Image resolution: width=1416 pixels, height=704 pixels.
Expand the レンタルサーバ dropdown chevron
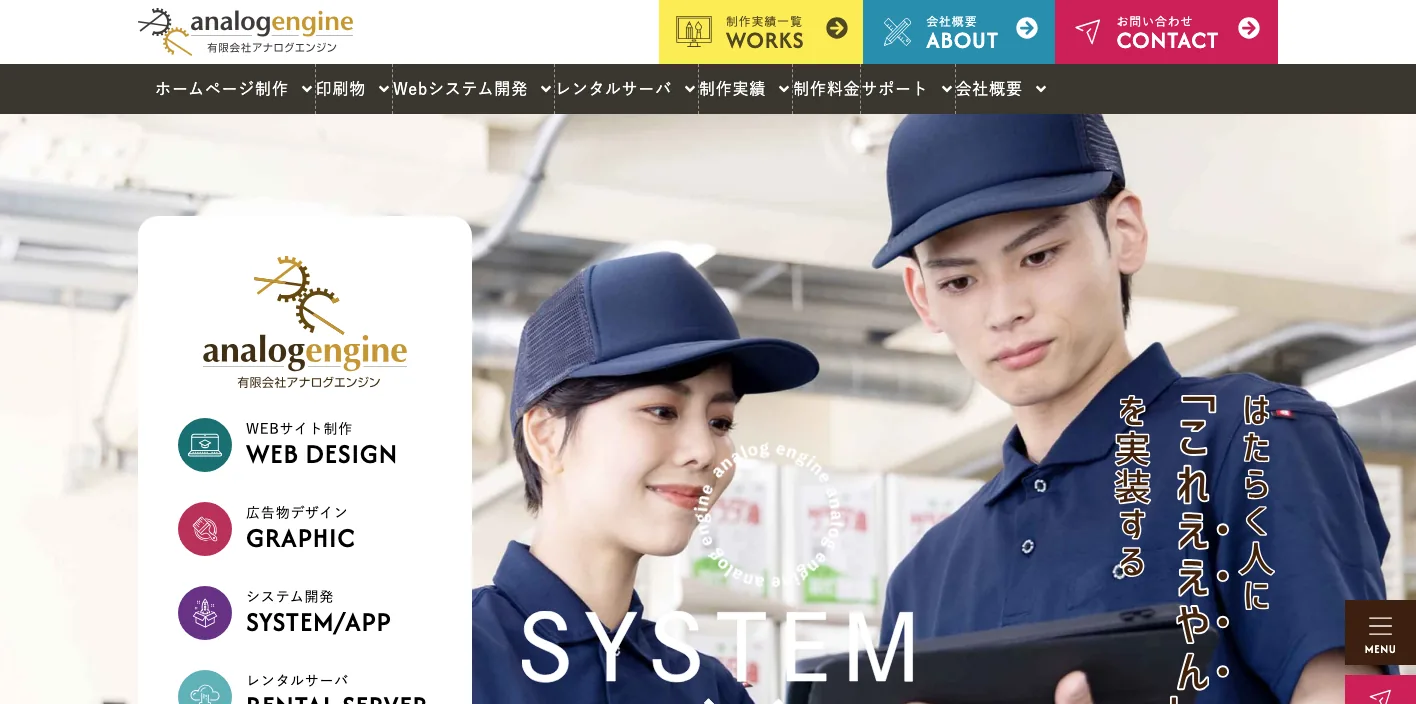(689, 89)
